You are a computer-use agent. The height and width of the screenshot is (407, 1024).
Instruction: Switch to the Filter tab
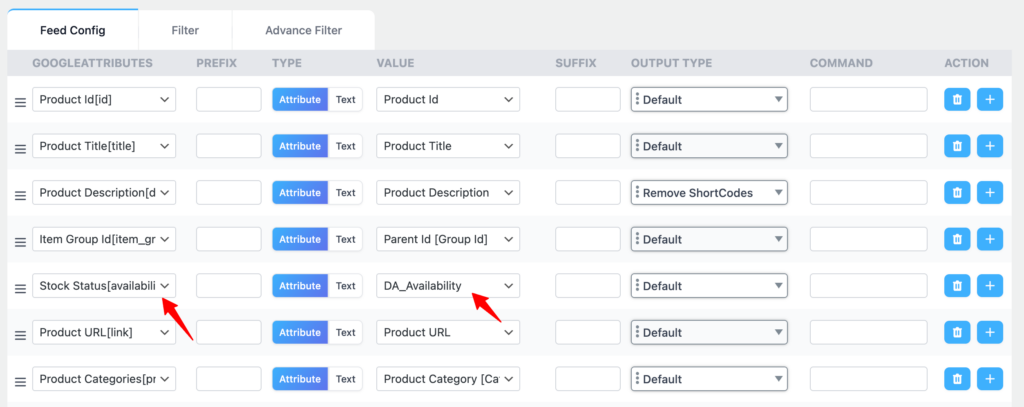coord(185,30)
